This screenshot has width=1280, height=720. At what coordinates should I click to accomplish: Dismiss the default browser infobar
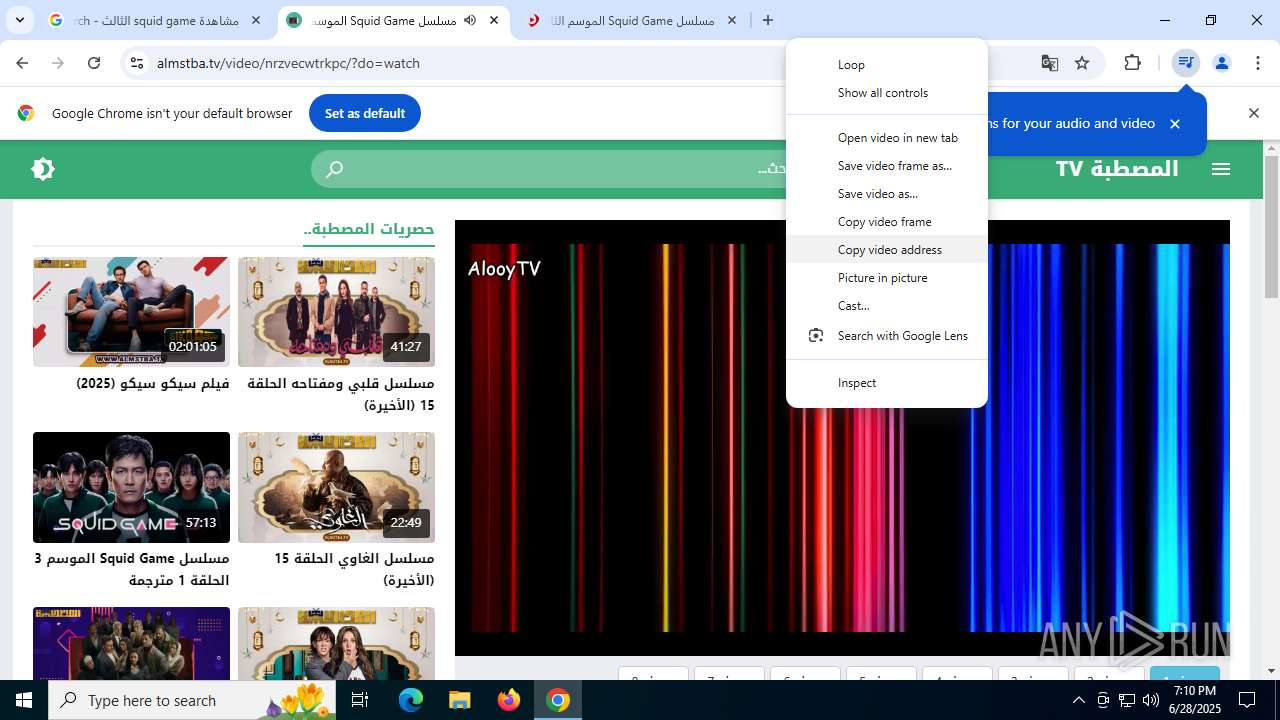1254,113
